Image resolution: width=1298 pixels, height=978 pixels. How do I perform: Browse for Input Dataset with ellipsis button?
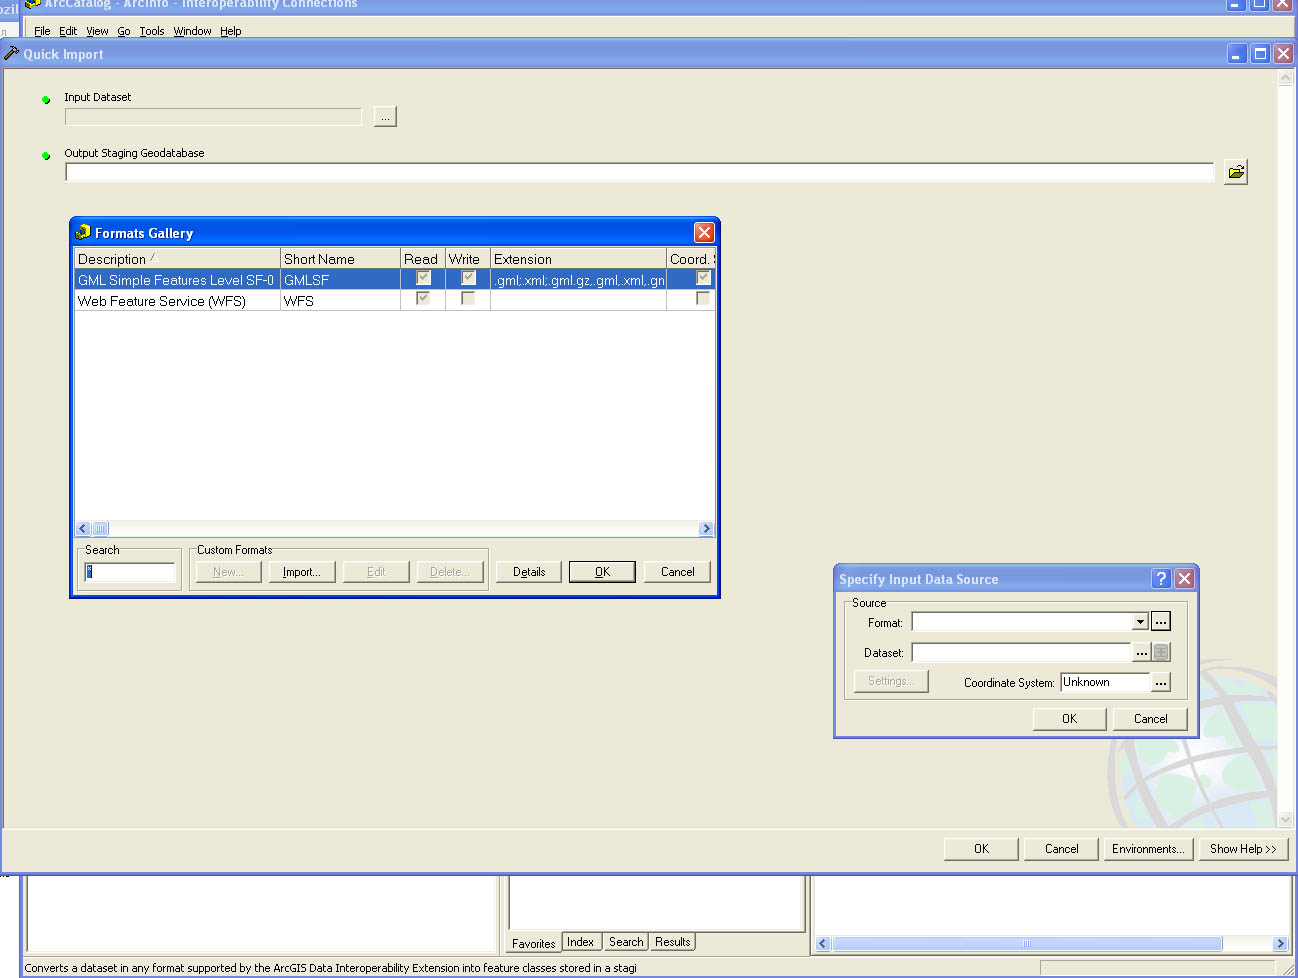(385, 117)
